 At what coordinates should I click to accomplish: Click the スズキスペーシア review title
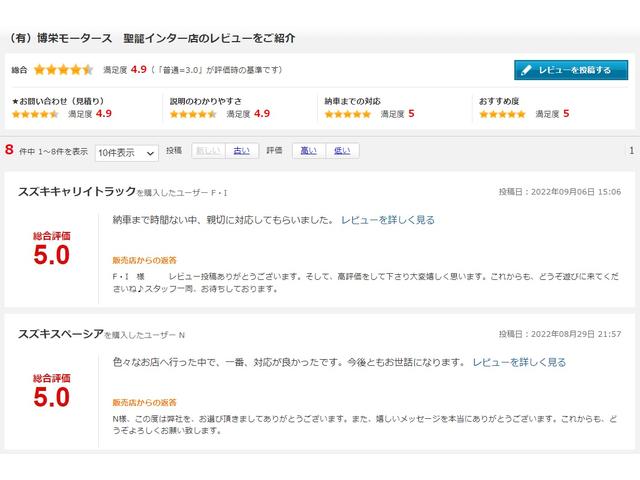[60, 333]
